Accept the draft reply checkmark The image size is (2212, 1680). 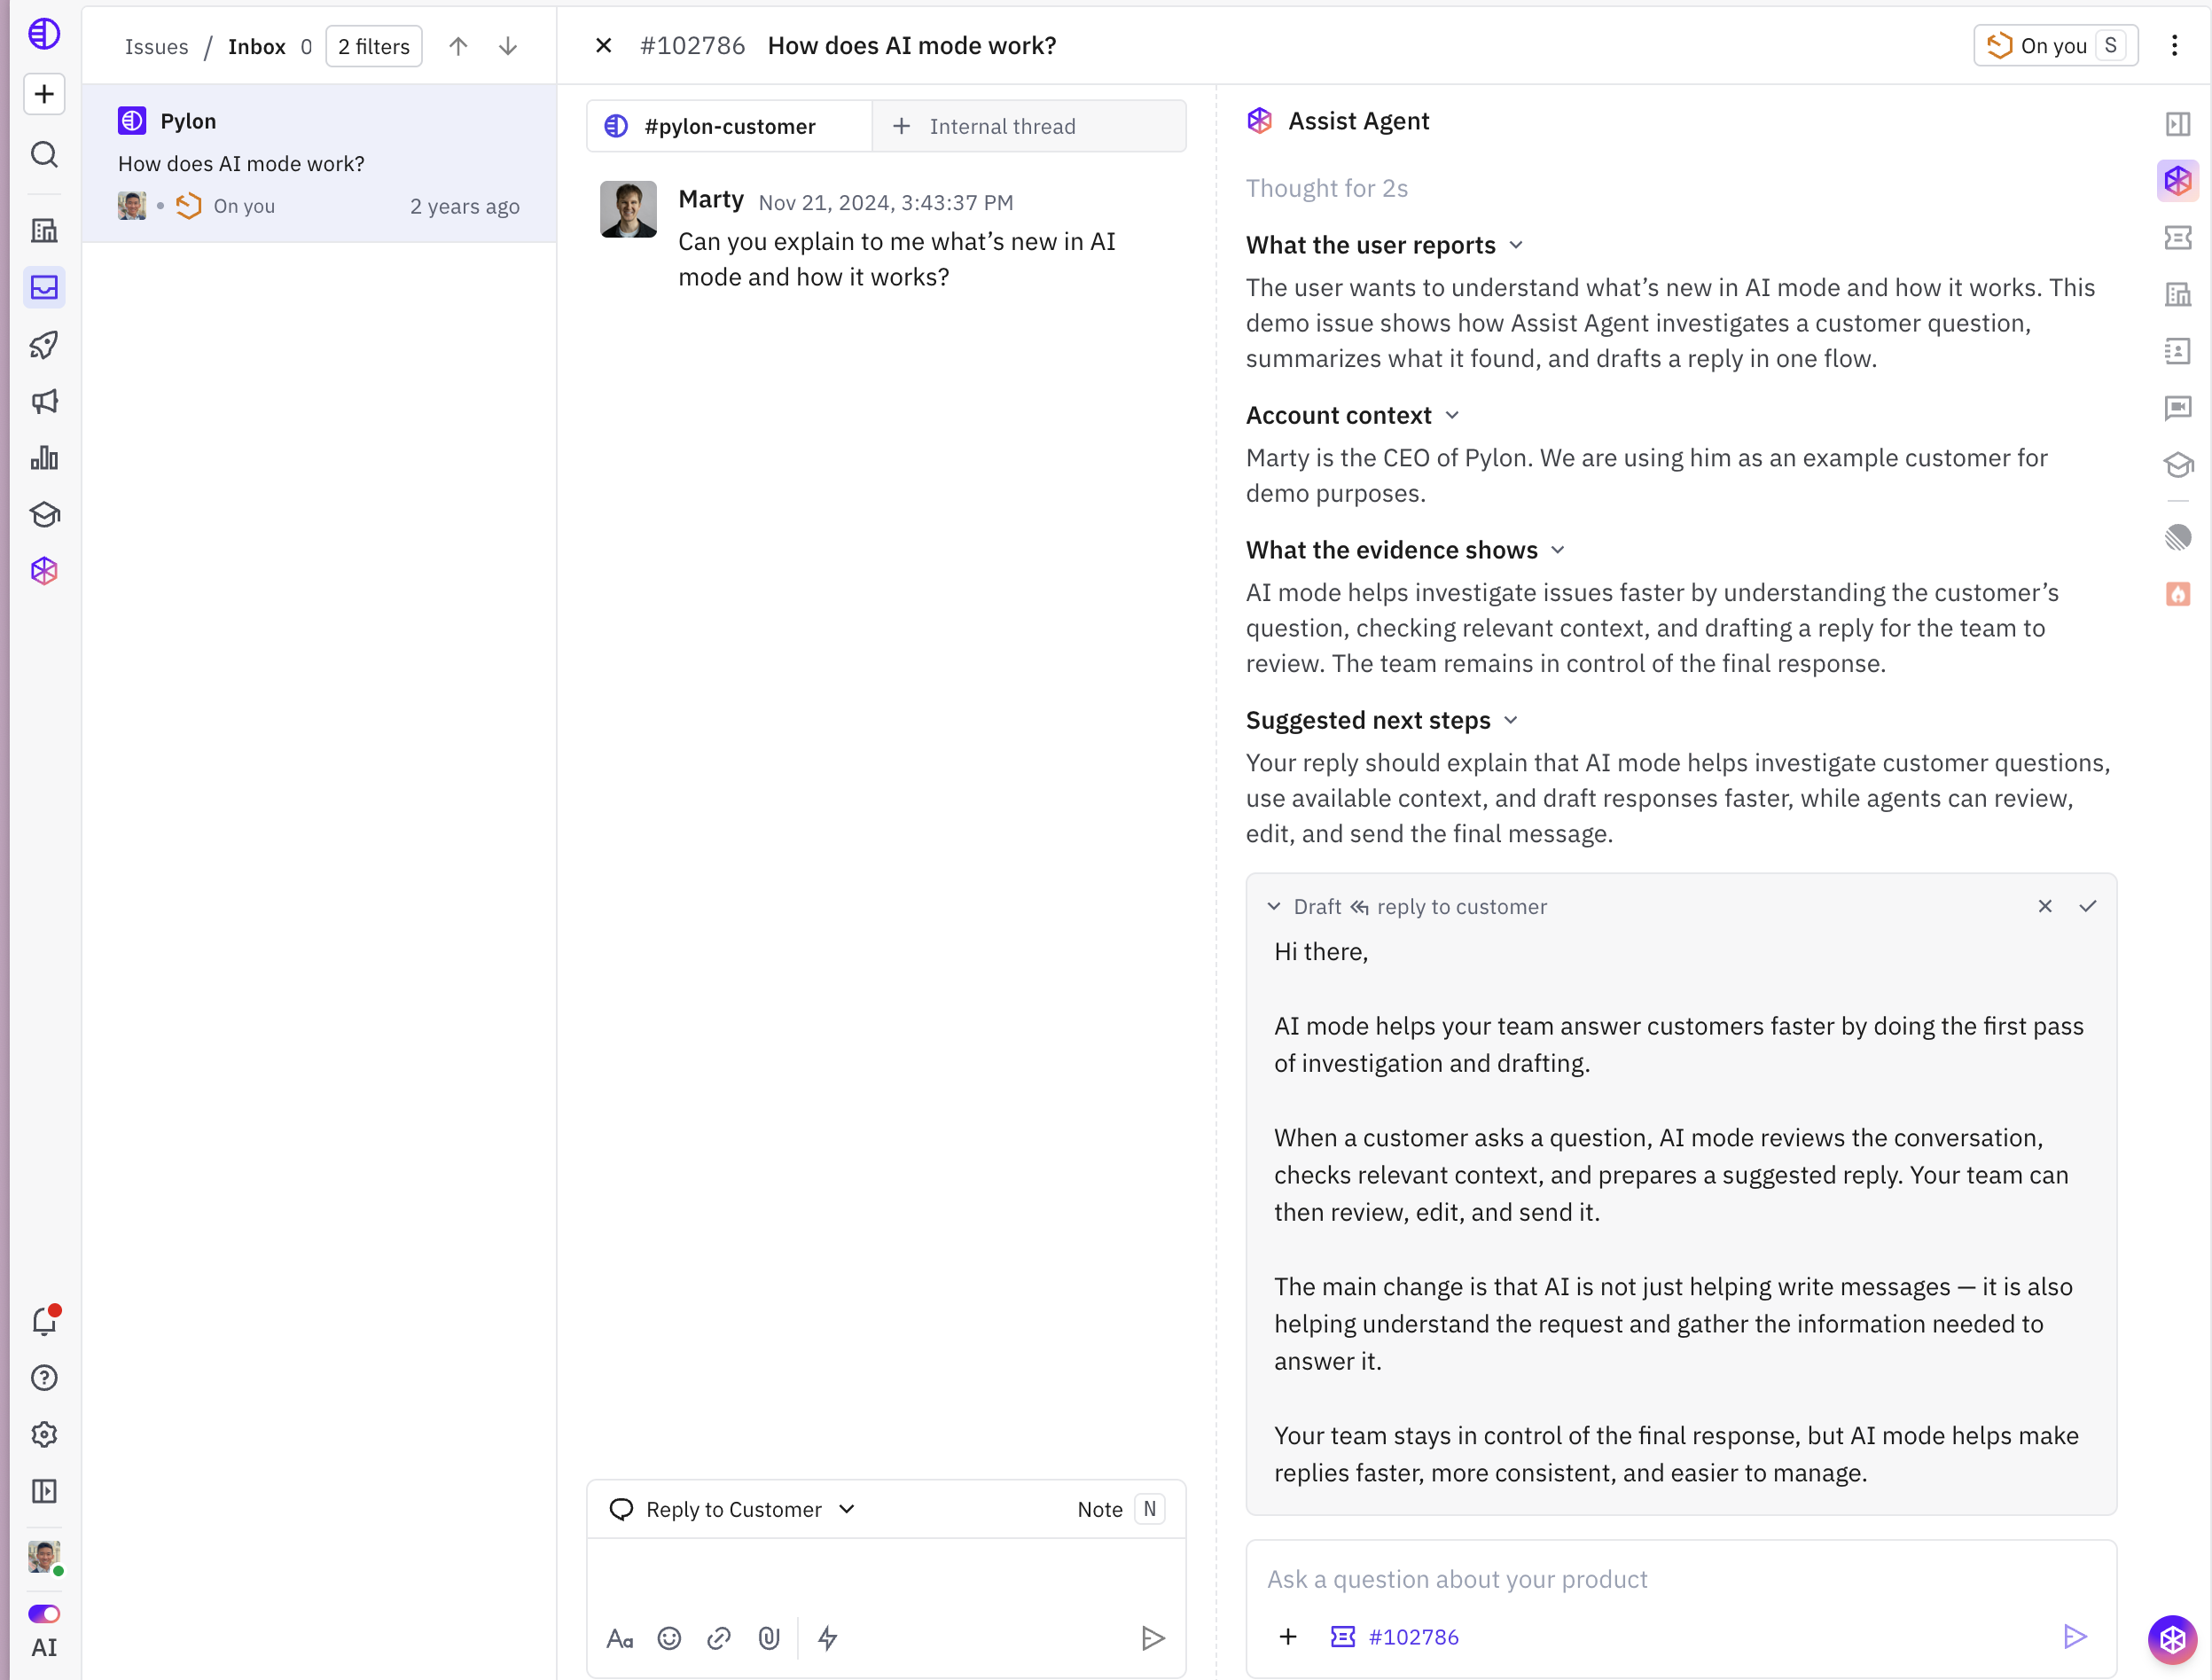click(x=2088, y=906)
